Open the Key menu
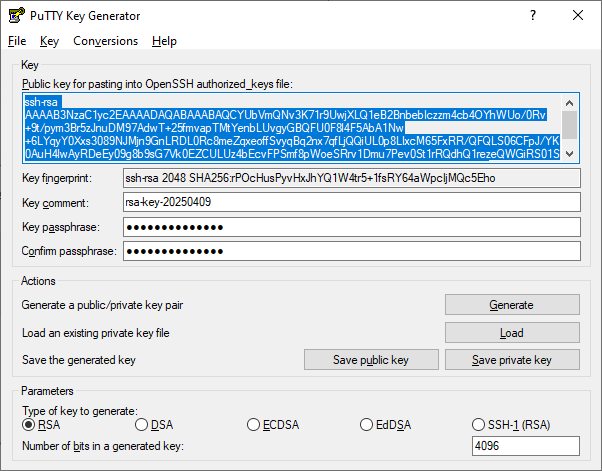 pos(50,41)
